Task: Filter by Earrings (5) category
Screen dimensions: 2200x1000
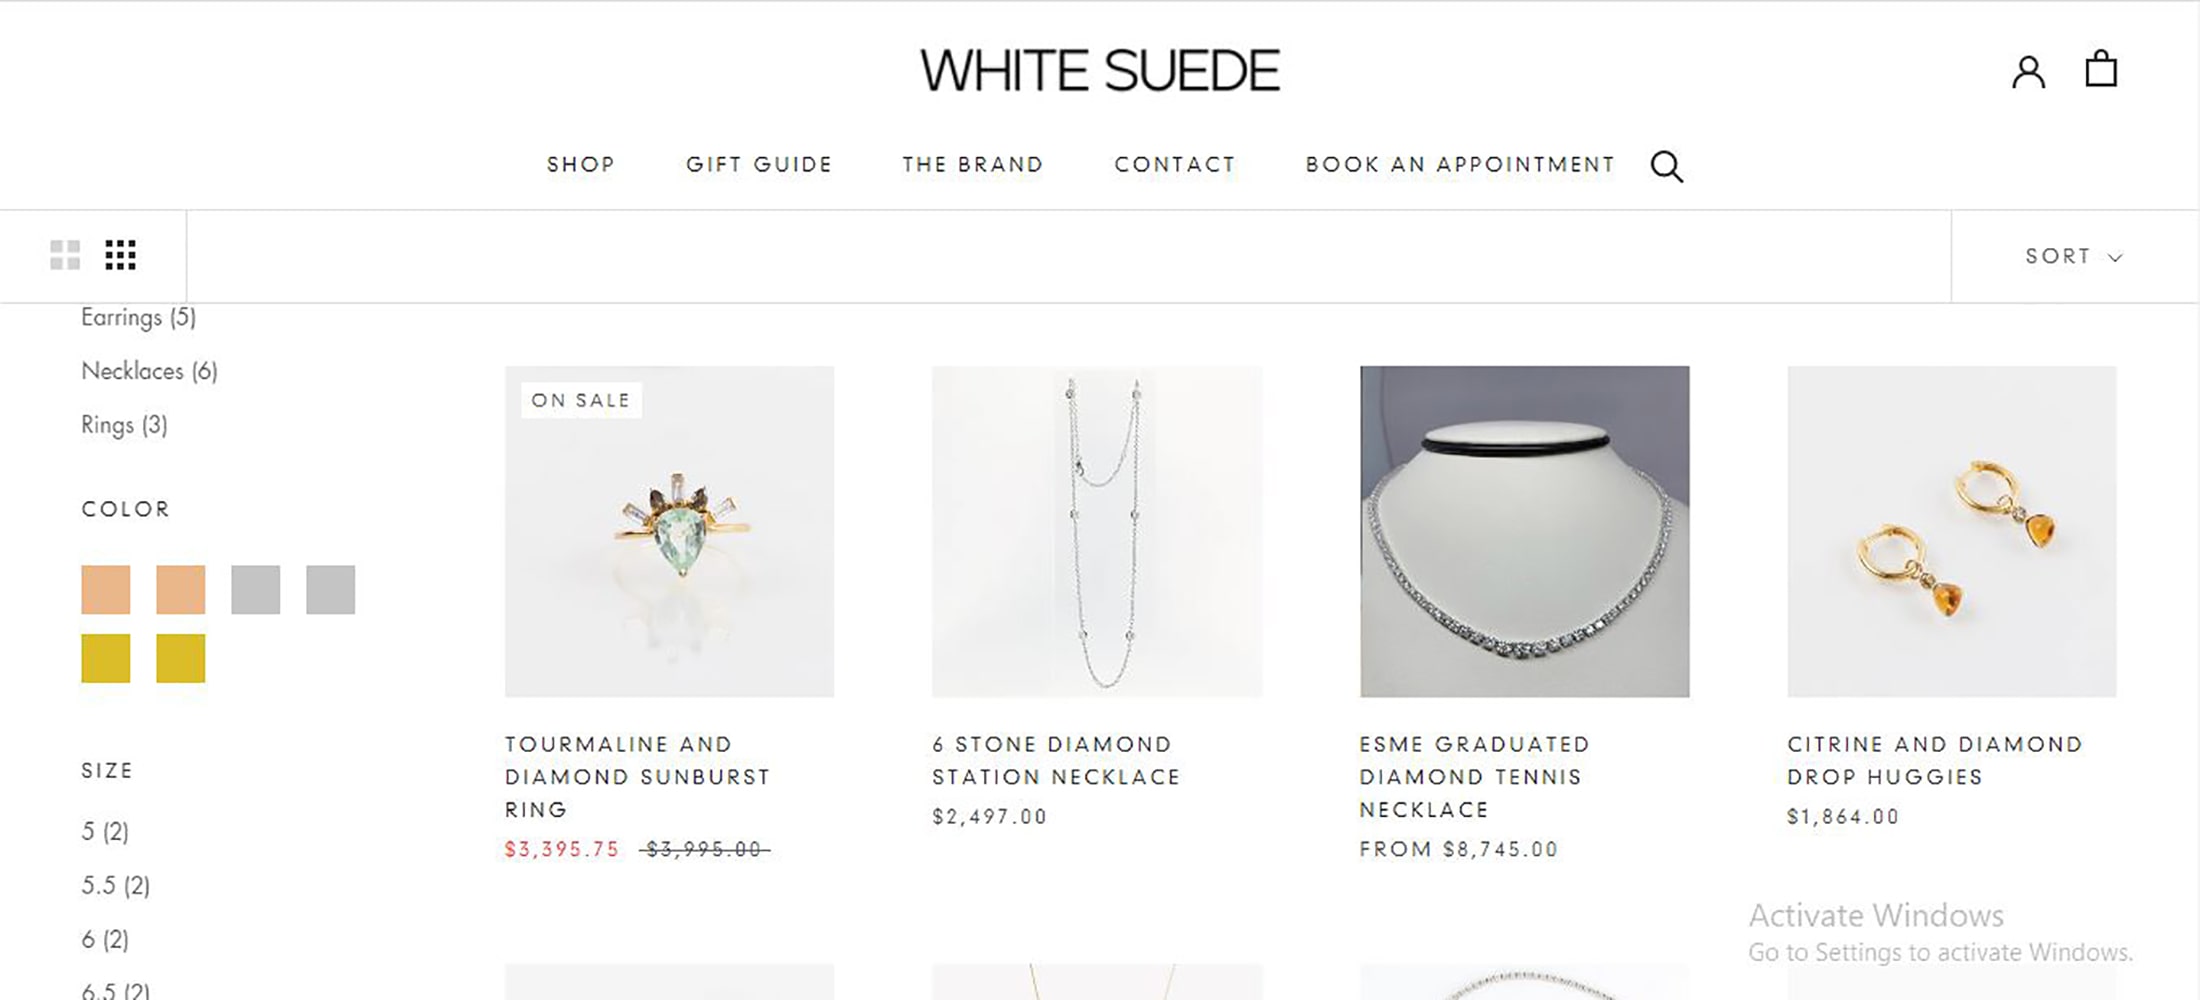Action: click(138, 317)
